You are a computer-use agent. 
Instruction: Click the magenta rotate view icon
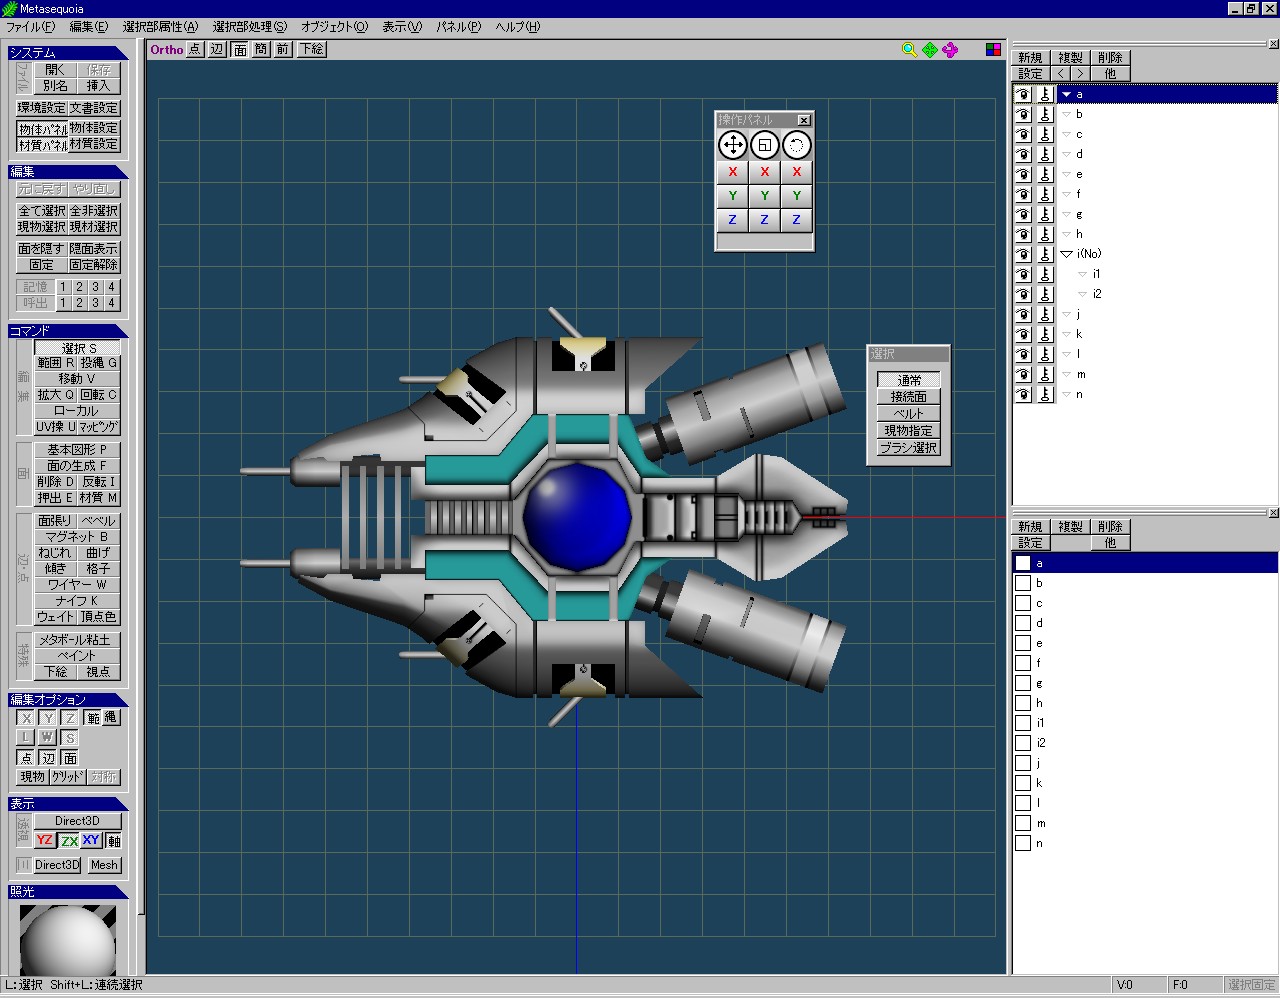[x=950, y=49]
